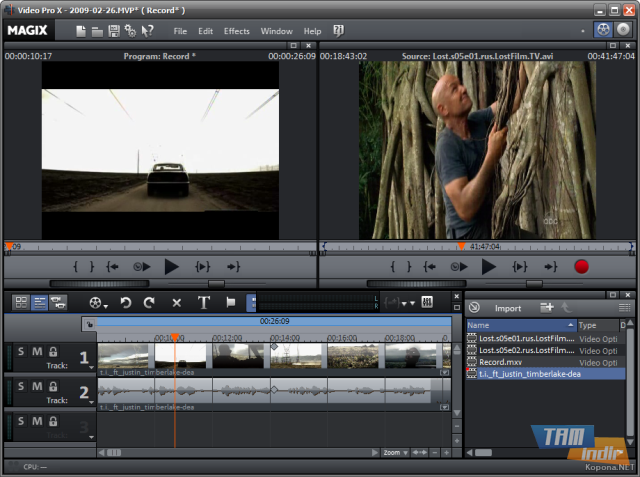Open project via folder icon
Viewport: 640px width, 477px height.
coord(97,31)
